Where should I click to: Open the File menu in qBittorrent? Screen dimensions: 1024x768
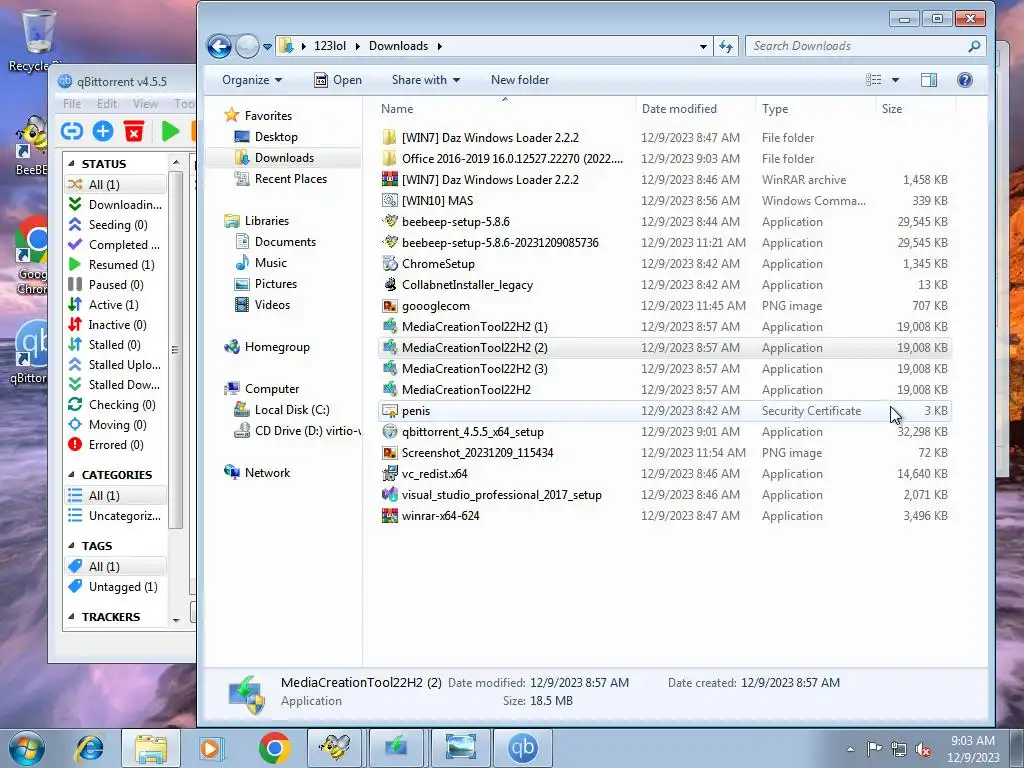72,103
